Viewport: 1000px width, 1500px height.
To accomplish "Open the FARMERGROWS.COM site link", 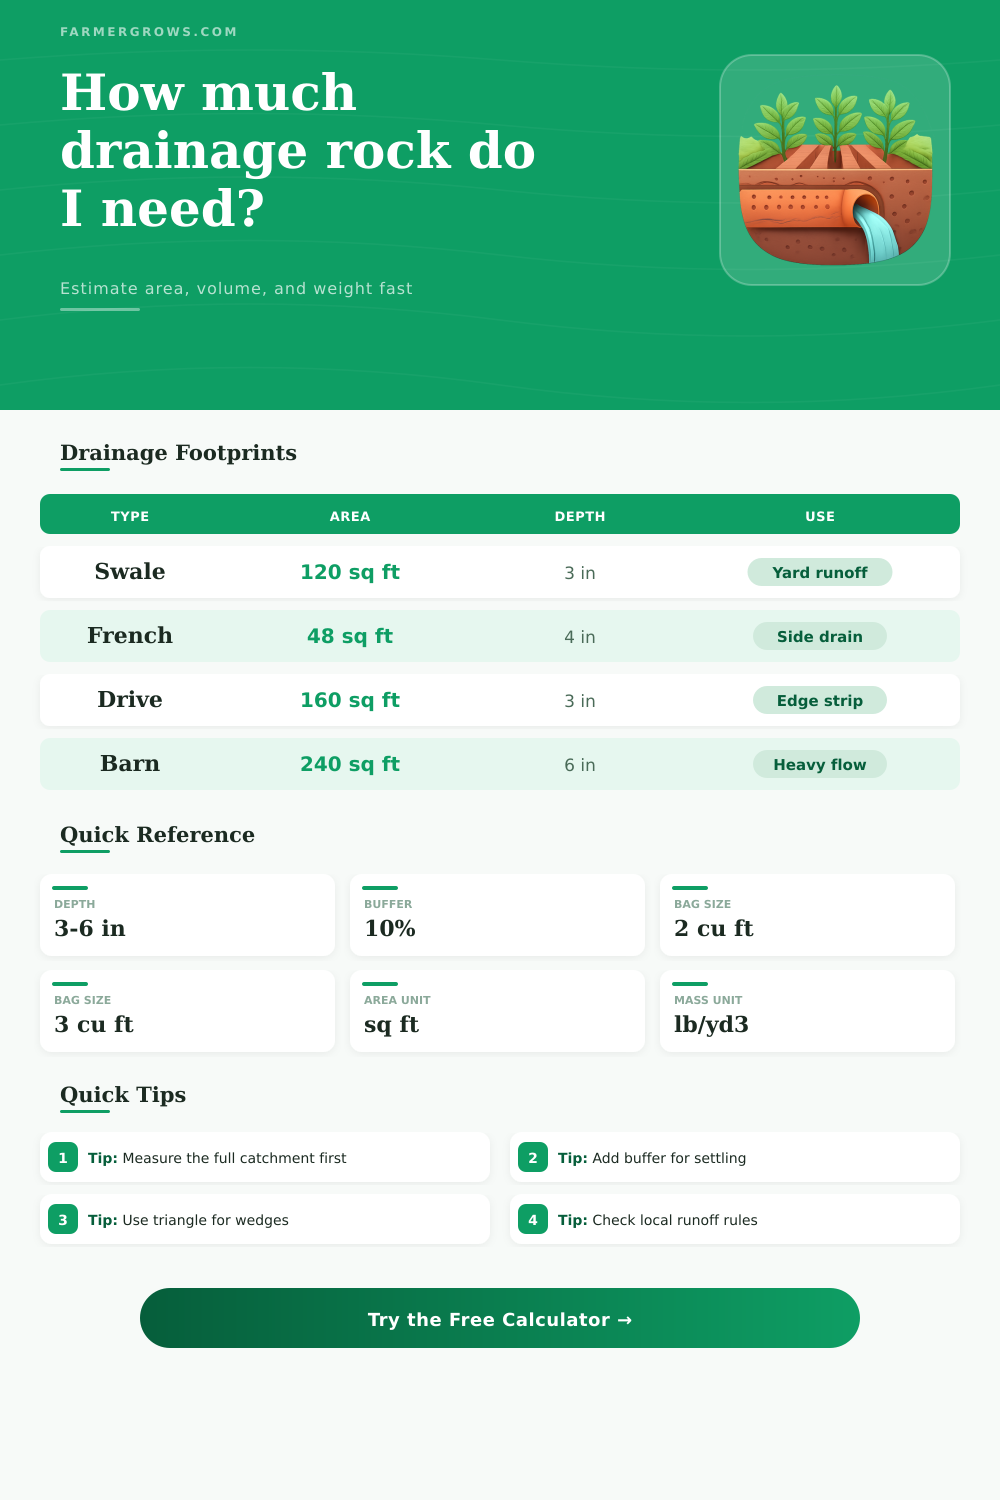I will 149,32.
